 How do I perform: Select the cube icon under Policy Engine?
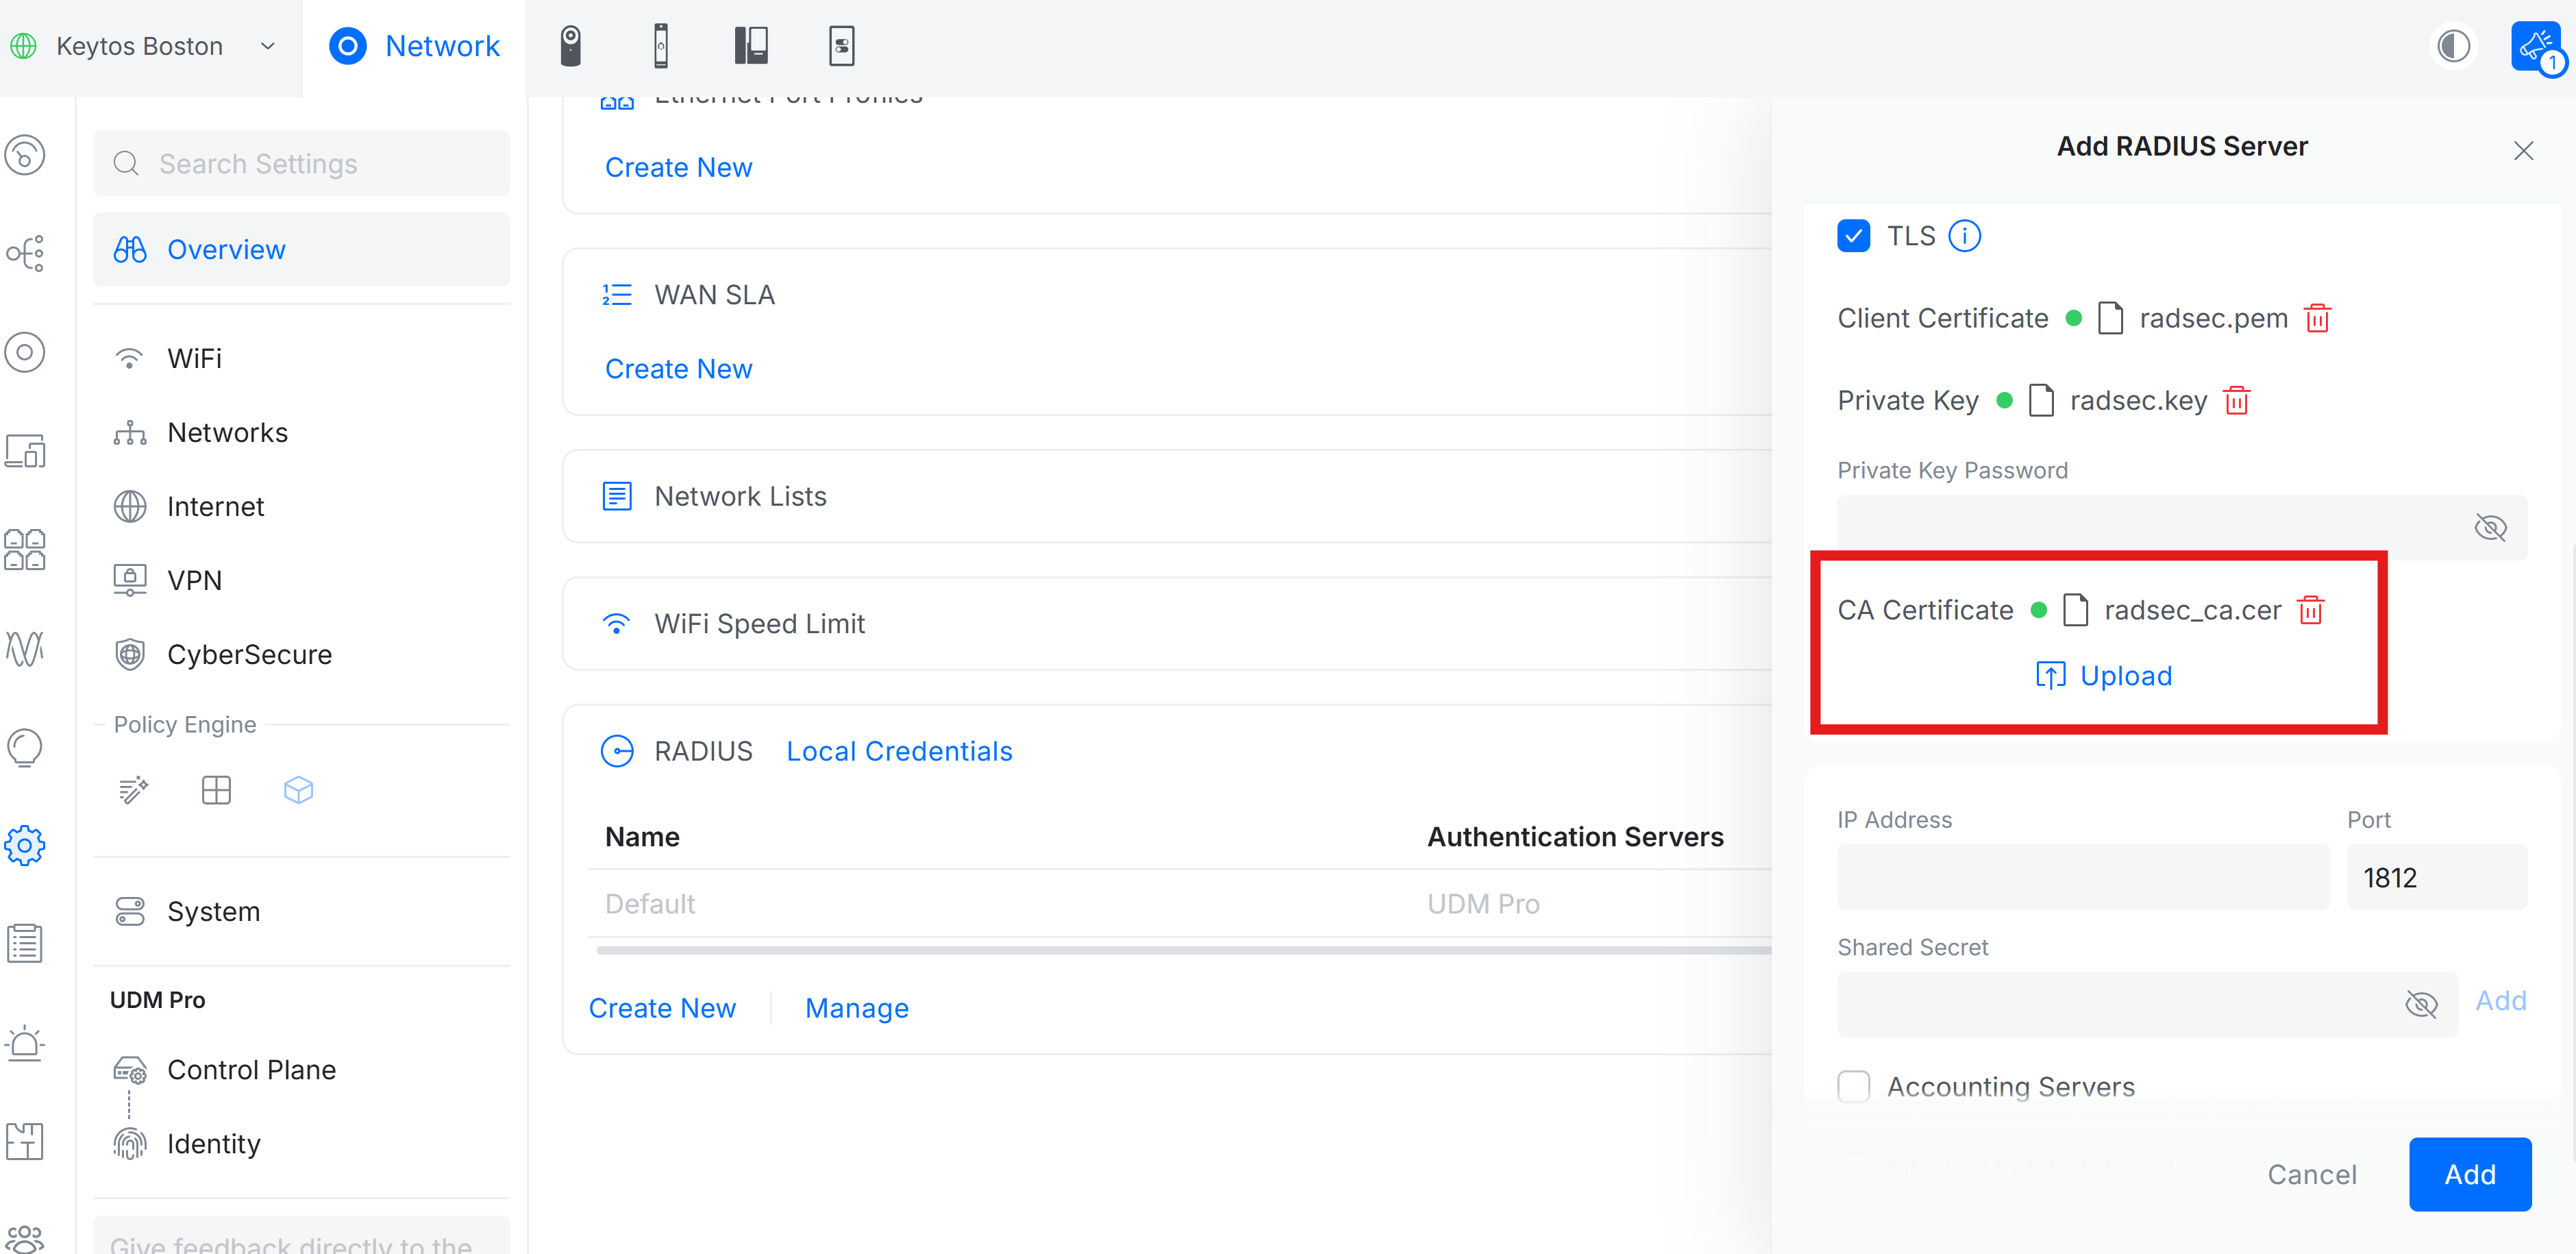point(298,790)
